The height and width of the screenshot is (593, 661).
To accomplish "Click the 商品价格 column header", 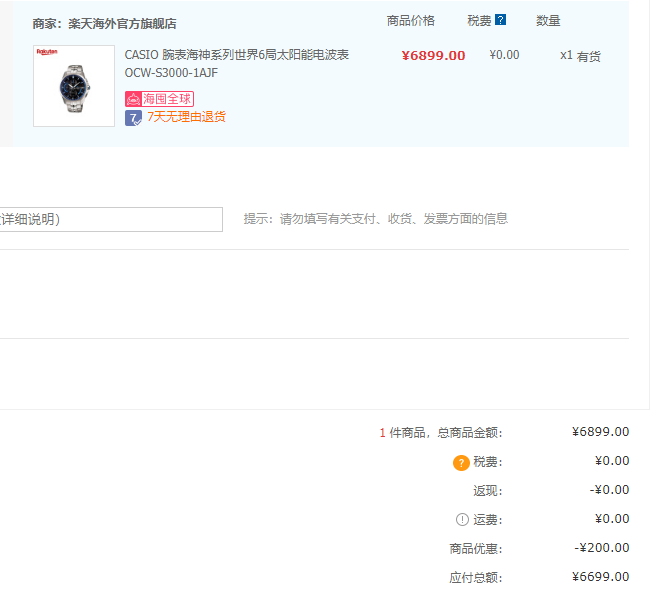I will 411,21.
